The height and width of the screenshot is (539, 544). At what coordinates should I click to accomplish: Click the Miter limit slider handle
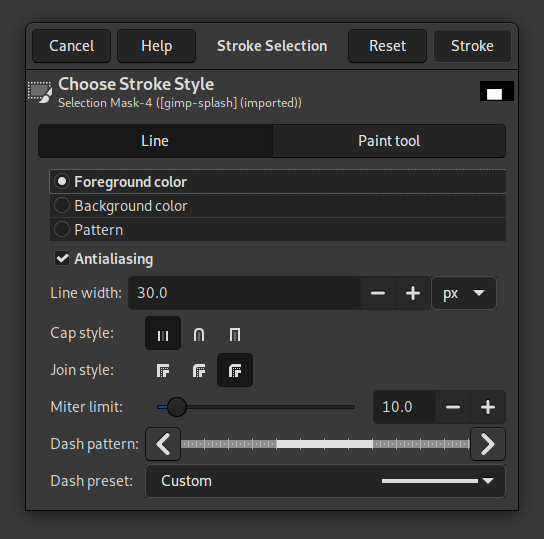177,407
